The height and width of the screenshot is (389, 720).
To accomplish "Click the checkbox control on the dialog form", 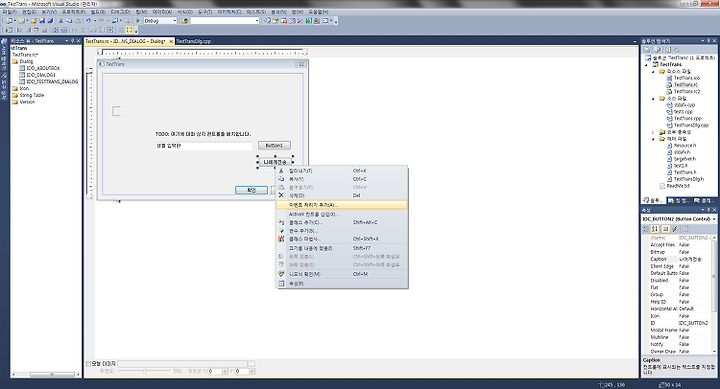I will (117, 111).
